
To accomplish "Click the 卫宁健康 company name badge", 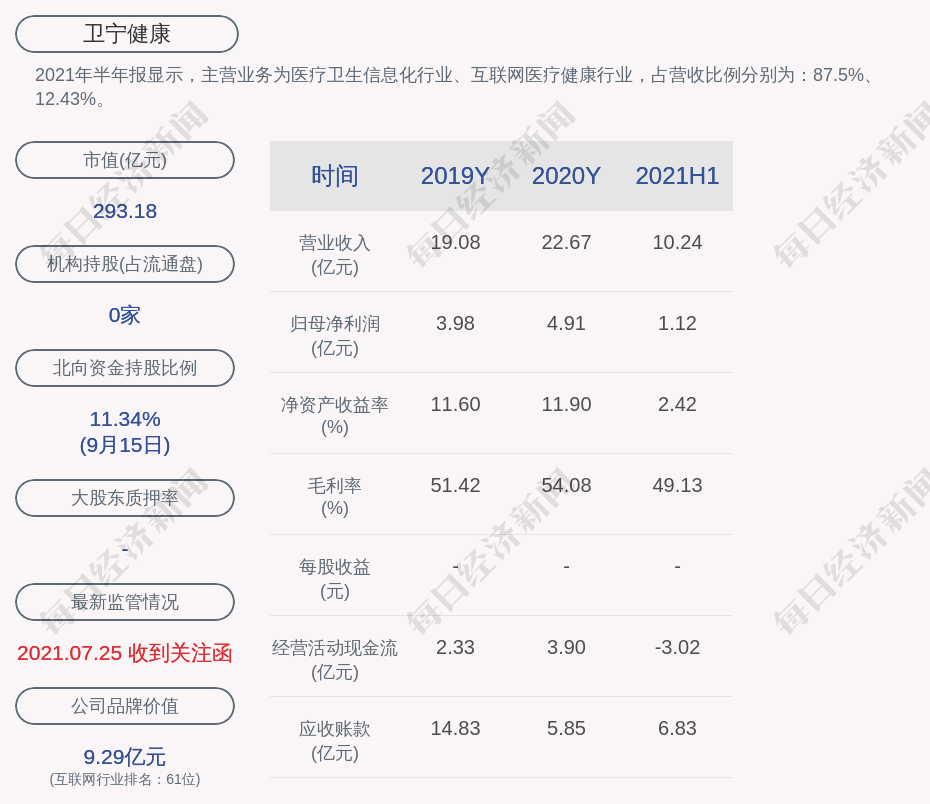I will (126, 34).
